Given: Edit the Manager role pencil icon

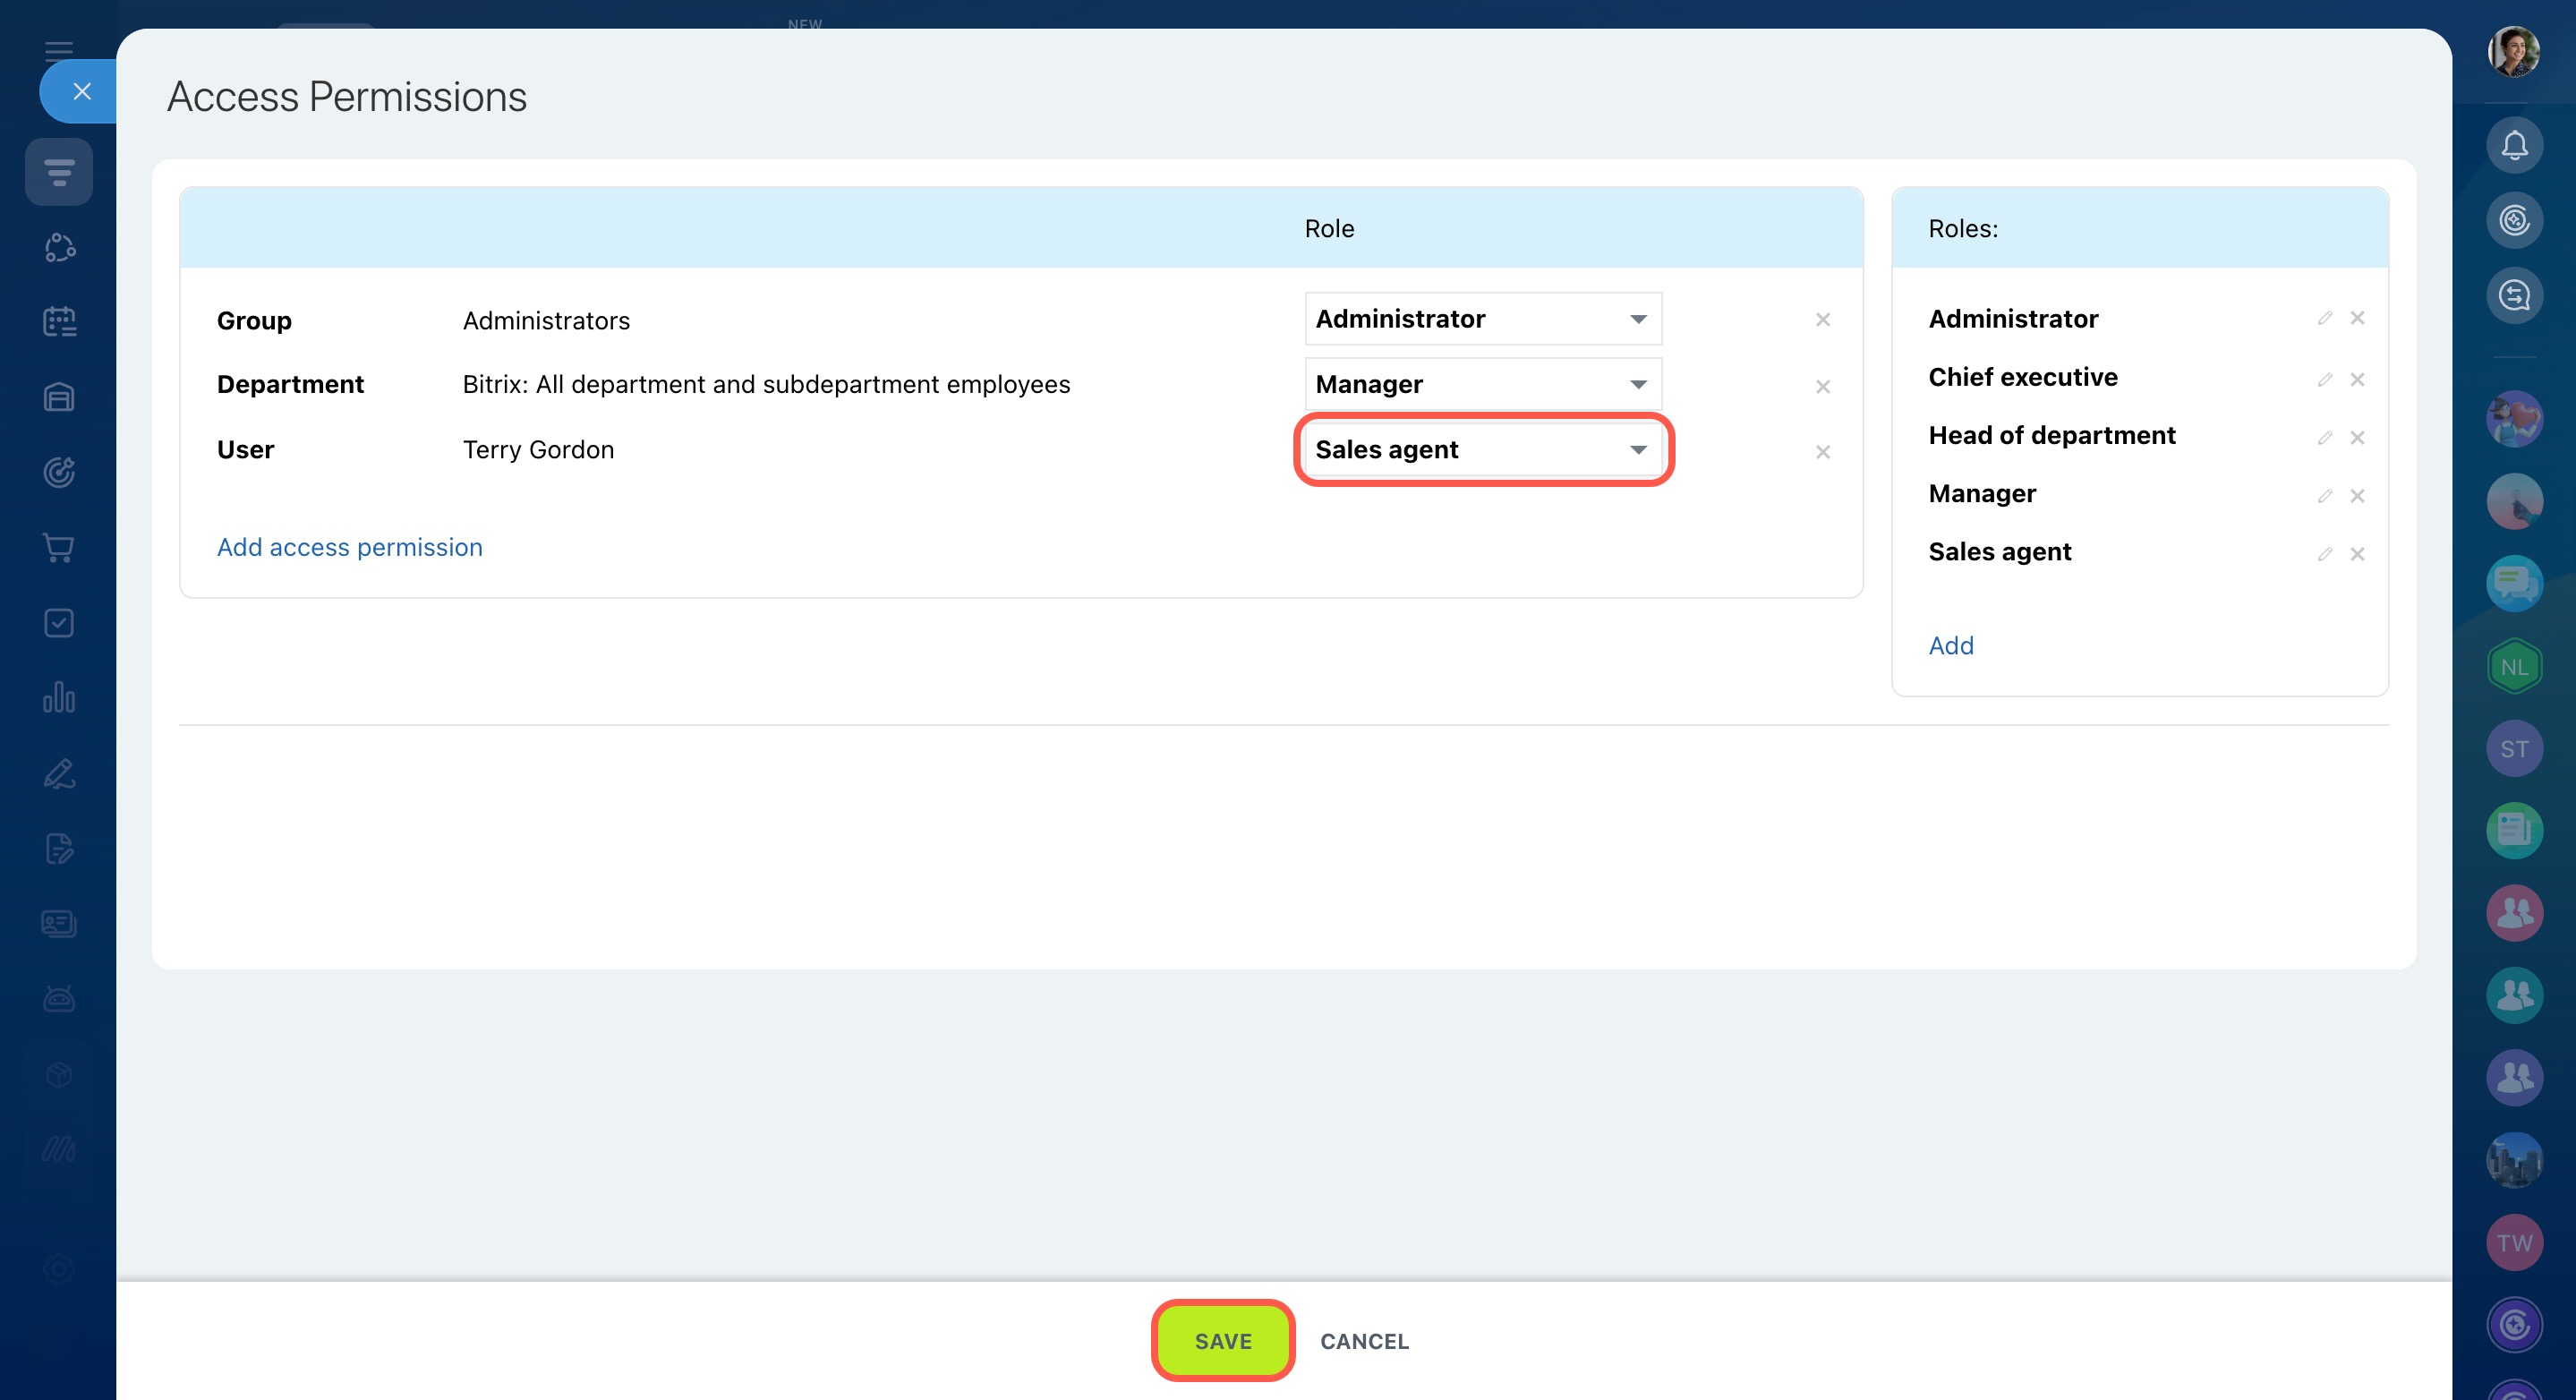Looking at the screenshot, I should (2324, 496).
